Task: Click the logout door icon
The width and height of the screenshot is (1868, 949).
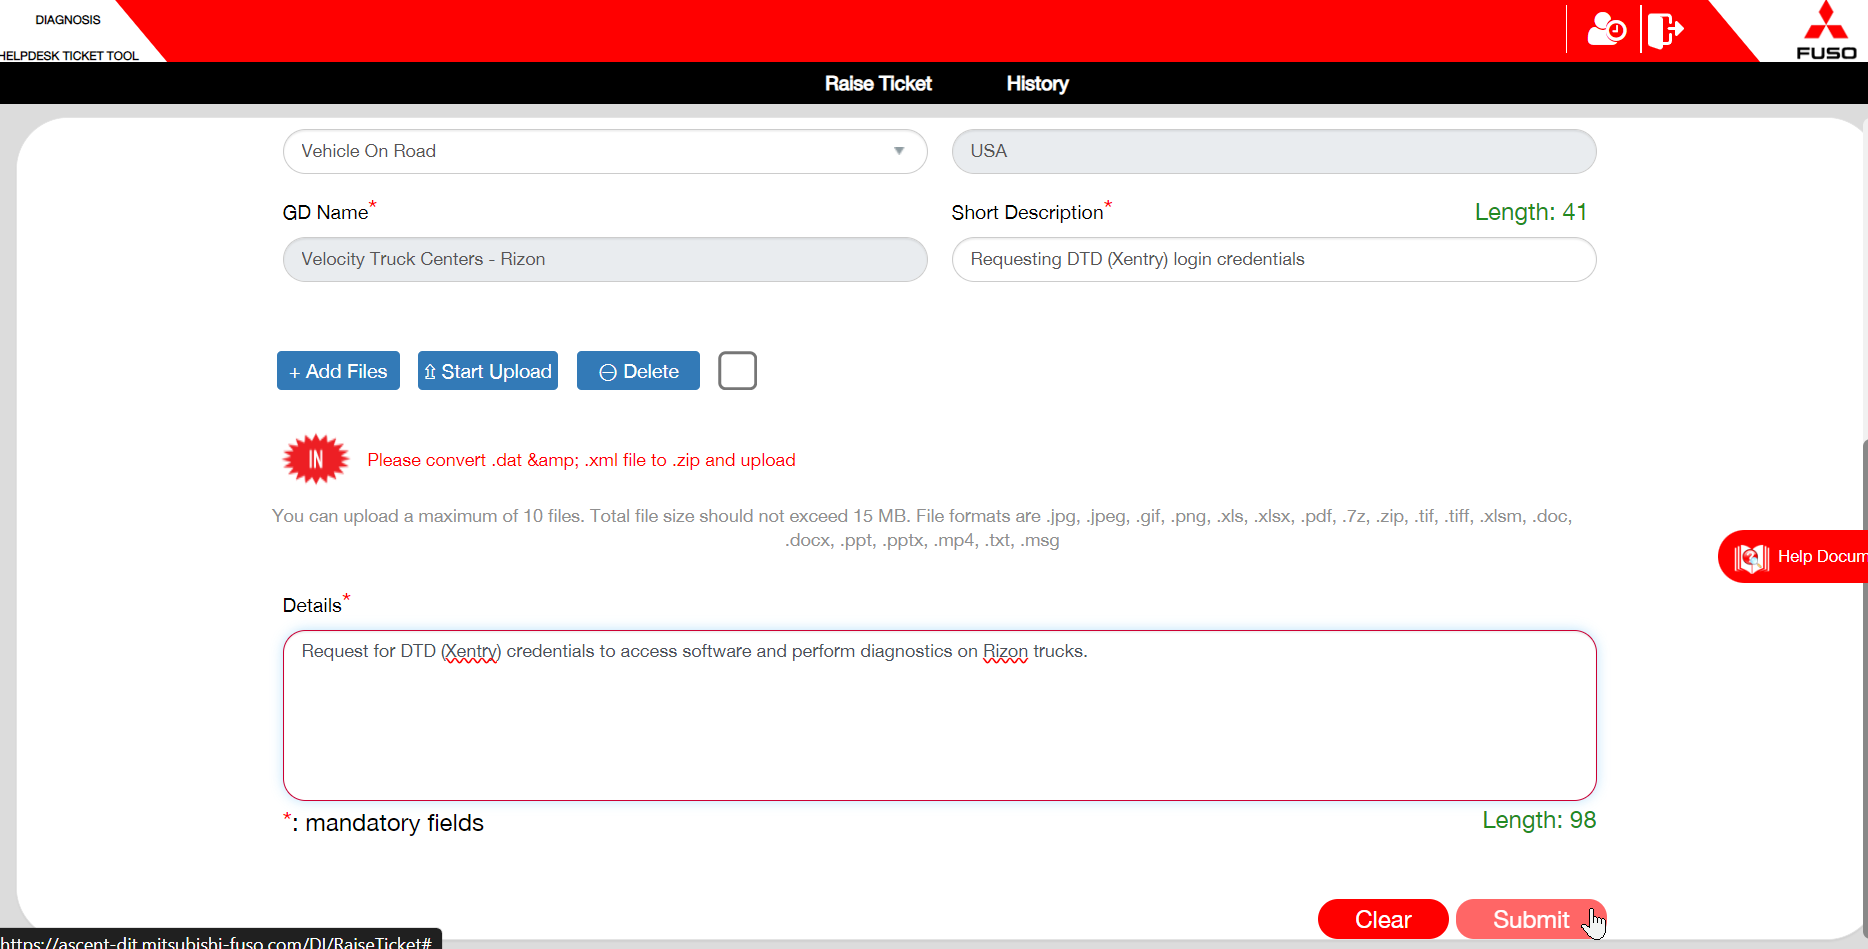Action: click(1664, 29)
